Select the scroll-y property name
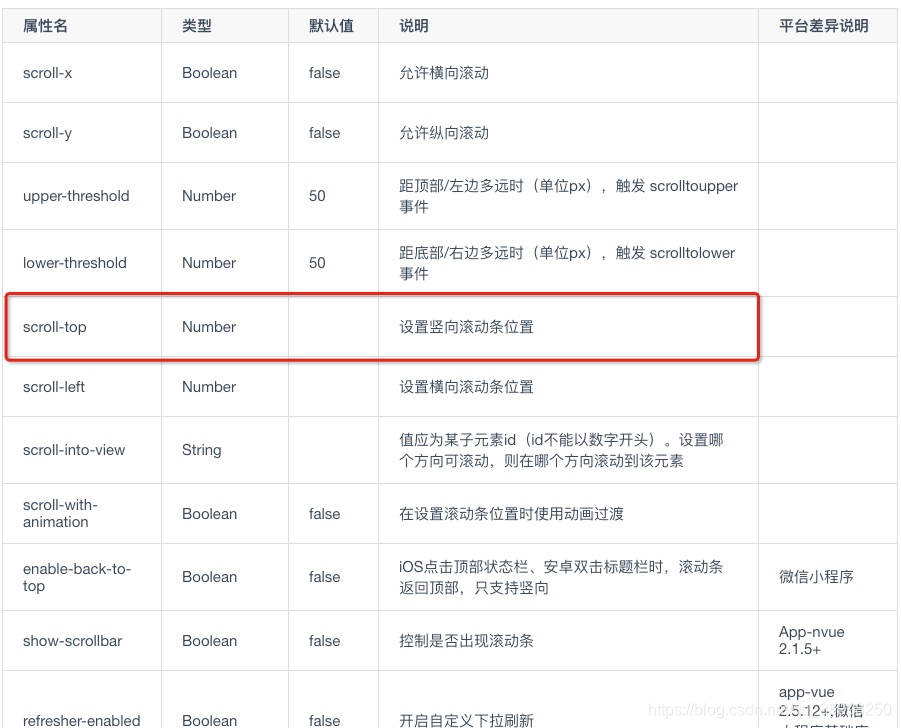The image size is (901, 728). point(48,133)
